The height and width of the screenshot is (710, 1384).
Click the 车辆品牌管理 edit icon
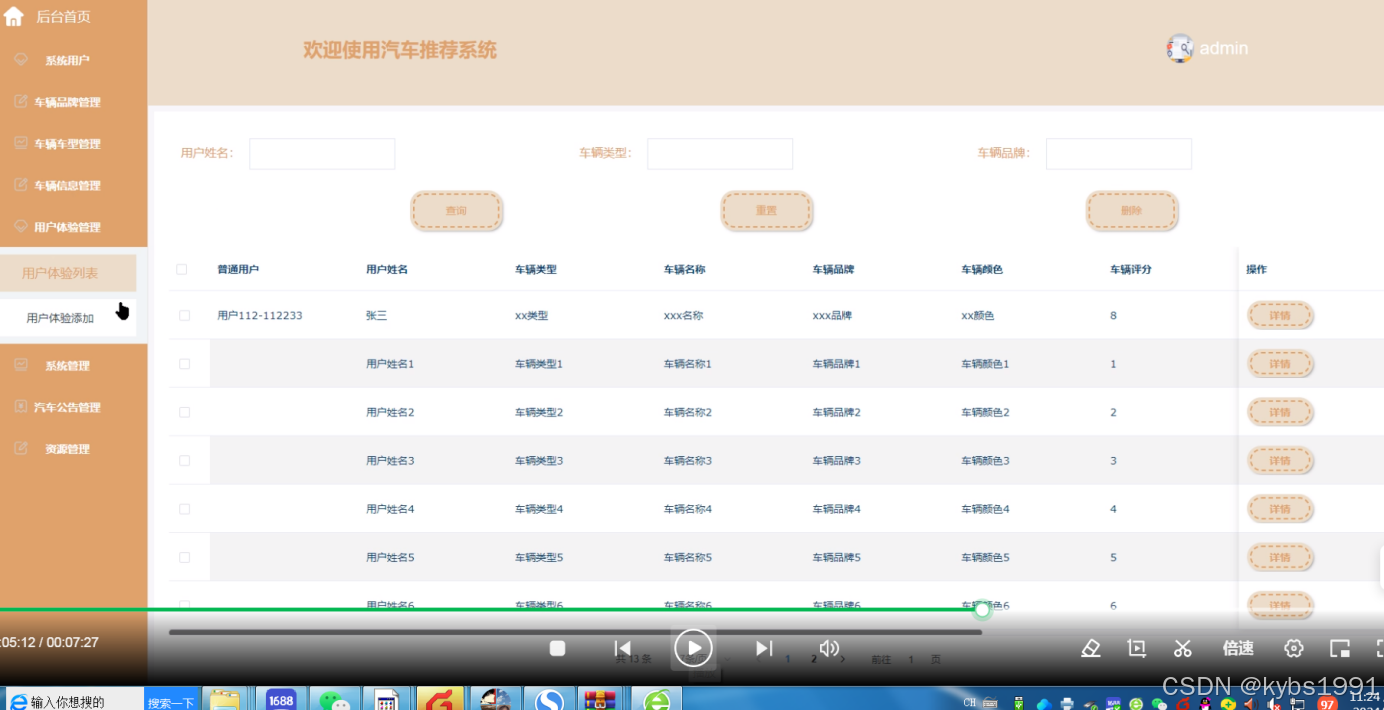coord(21,102)
